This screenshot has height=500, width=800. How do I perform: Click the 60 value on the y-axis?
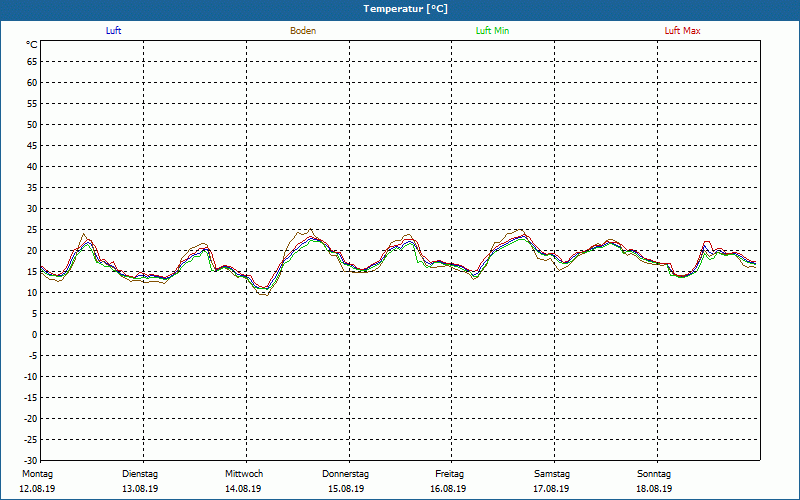point(32,83)
